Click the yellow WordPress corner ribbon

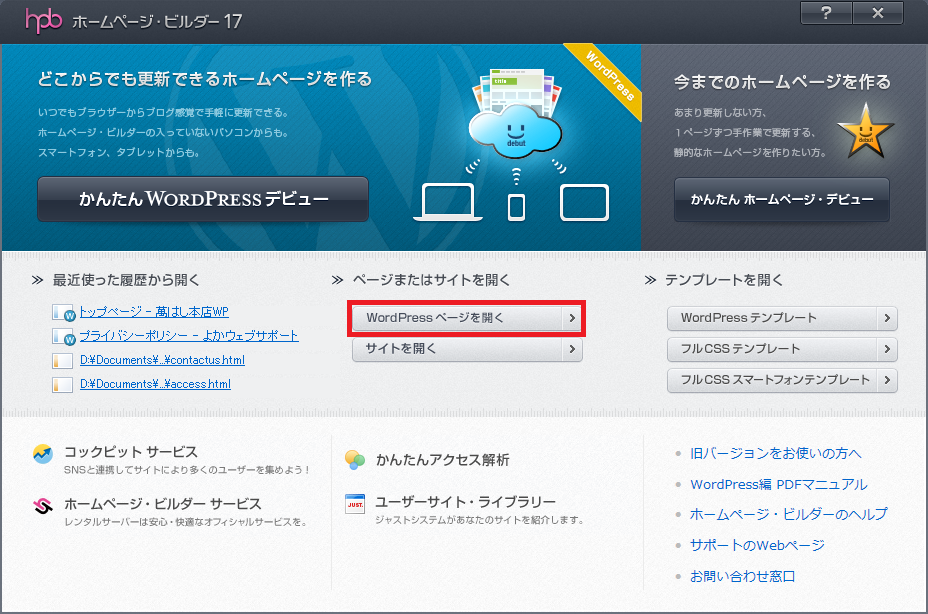point(608,77)
